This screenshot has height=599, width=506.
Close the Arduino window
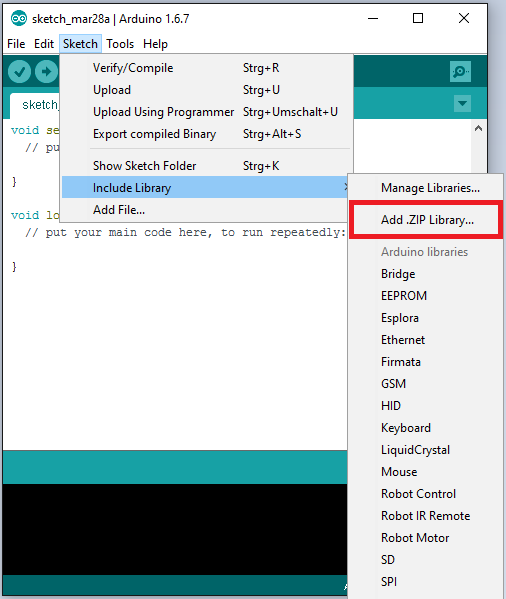click(464, 18)
